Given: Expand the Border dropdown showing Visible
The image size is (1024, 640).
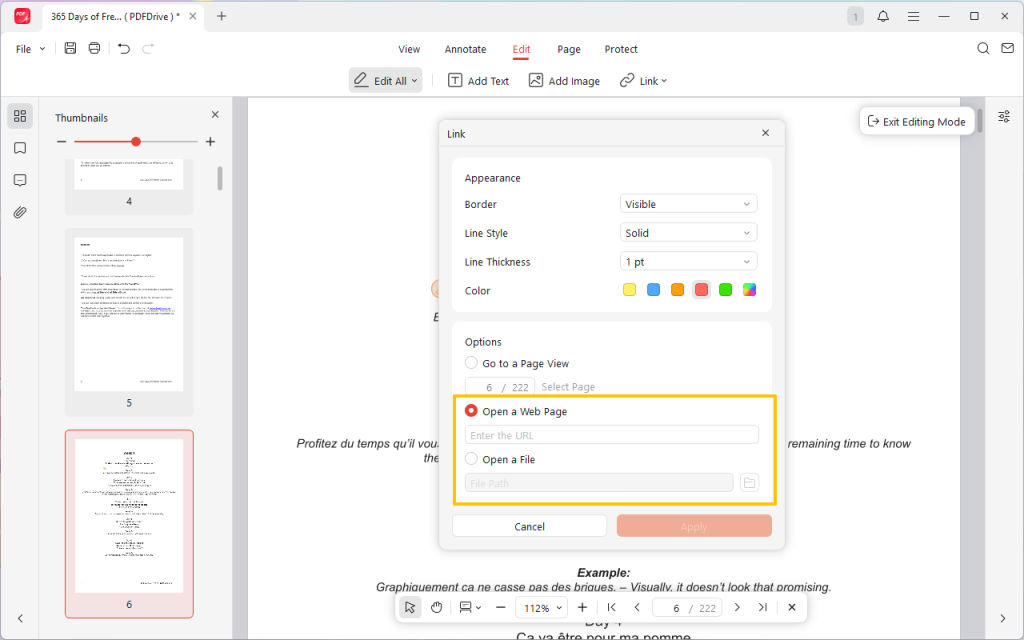Looking at the screenshot, I should pyautogui.click(x=688, y=204).
